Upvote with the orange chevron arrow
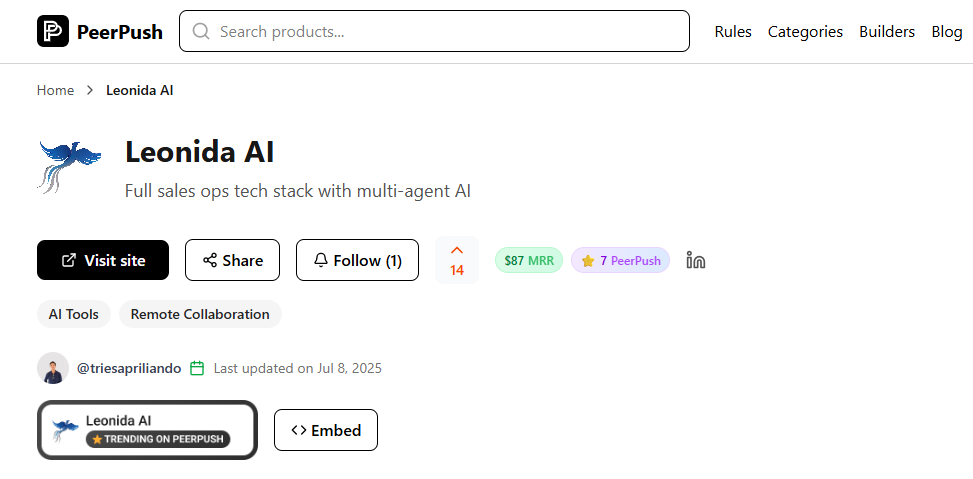The height and width of the screenshot is (479, 973). (457, 251)
